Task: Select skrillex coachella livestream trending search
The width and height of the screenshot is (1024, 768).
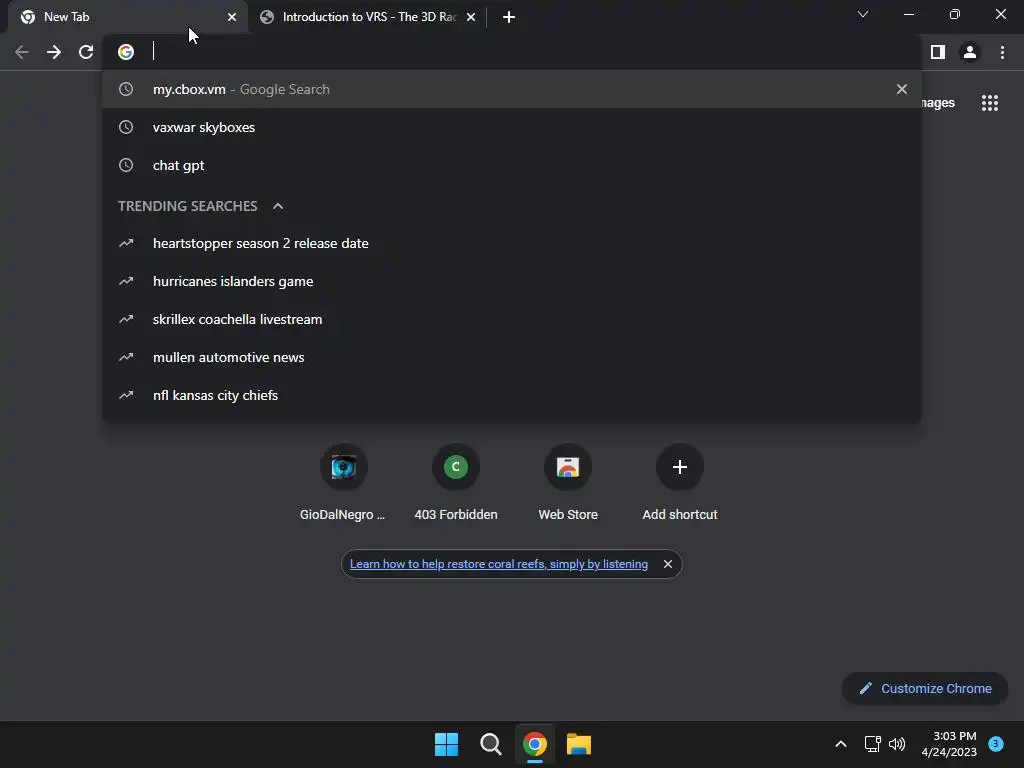Action: [x=512, y=319]
